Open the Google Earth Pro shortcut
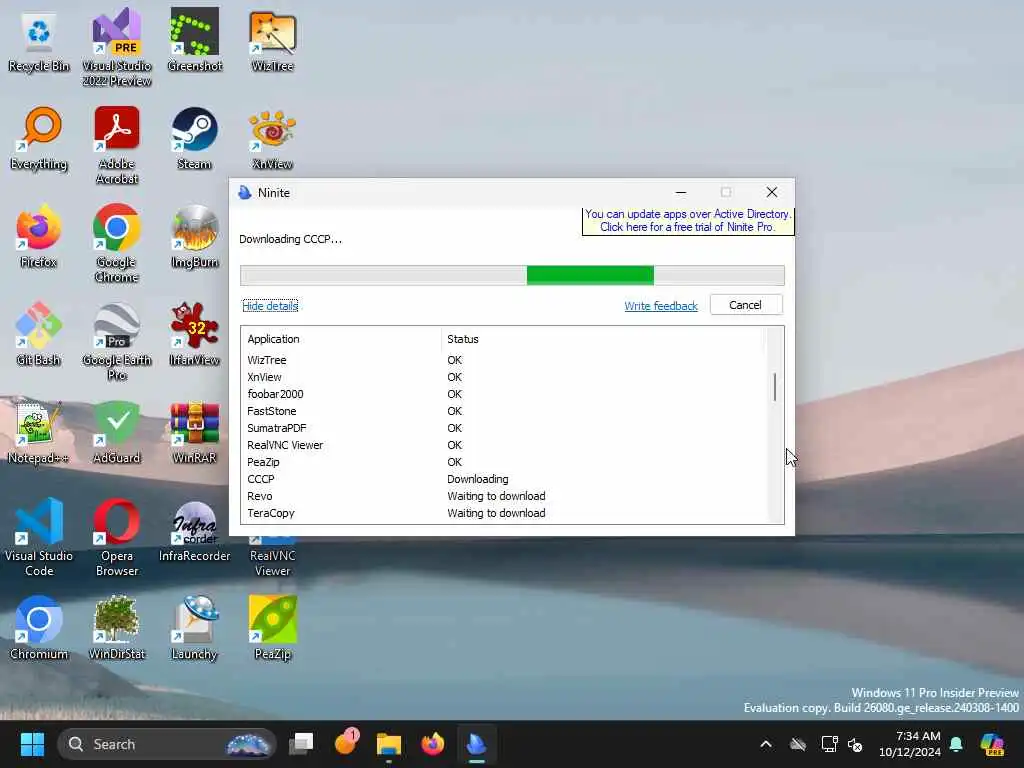Screen dimensions: 1024x768 [x=117, y=341]
